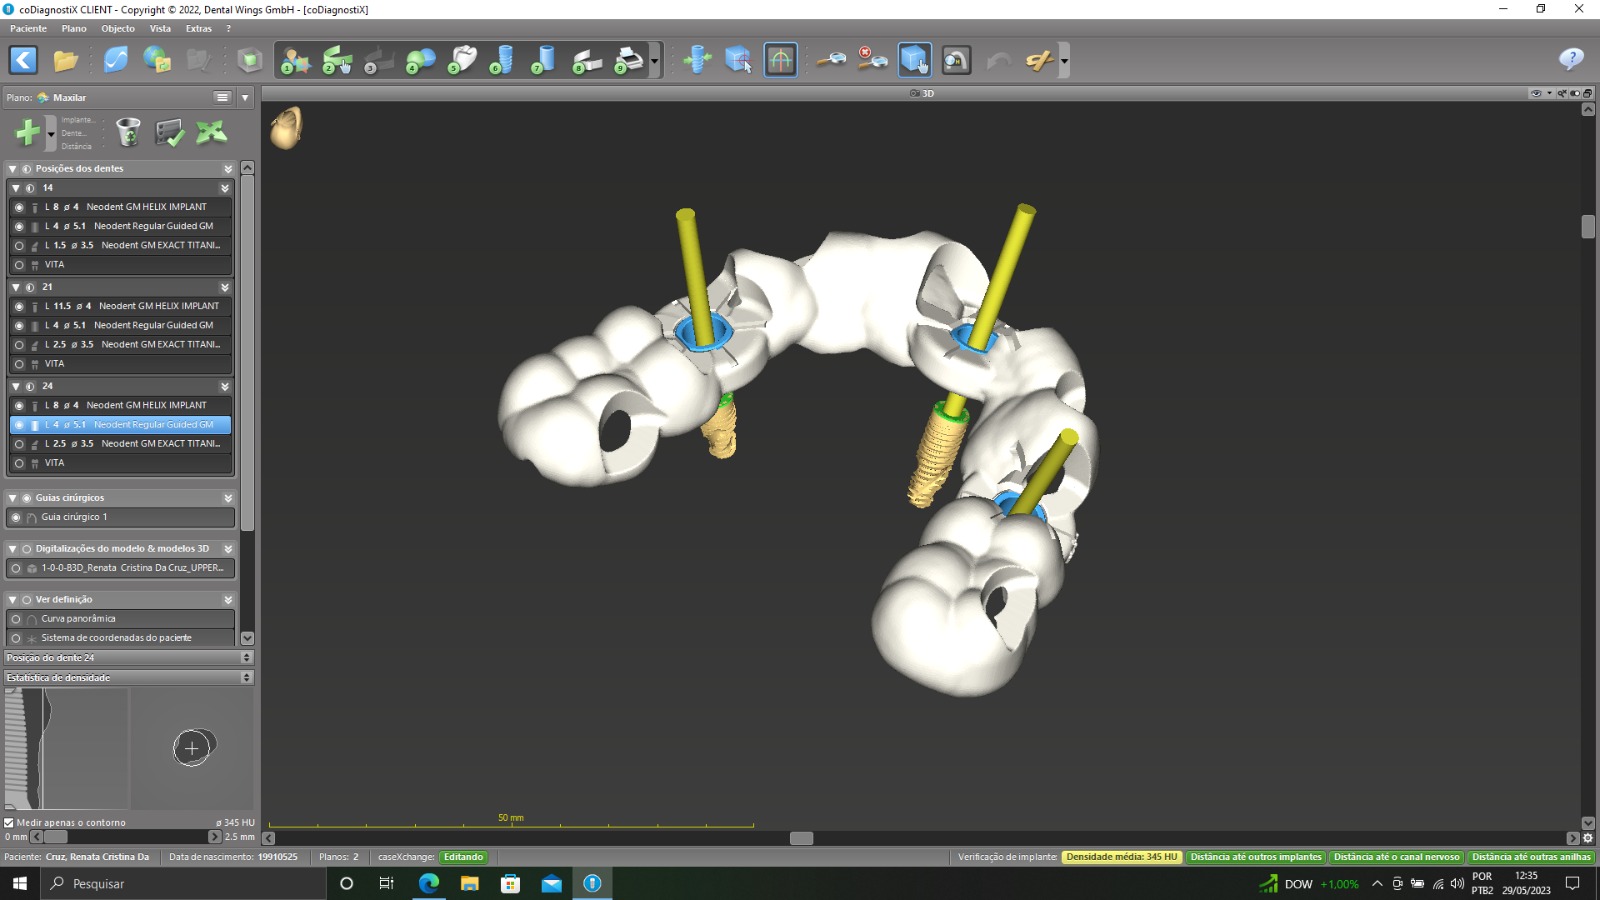Uncheck 'Medir apenas o contorno' checkbox
The width and height of the screenshot is (1600, 900).
pos(9,823)
